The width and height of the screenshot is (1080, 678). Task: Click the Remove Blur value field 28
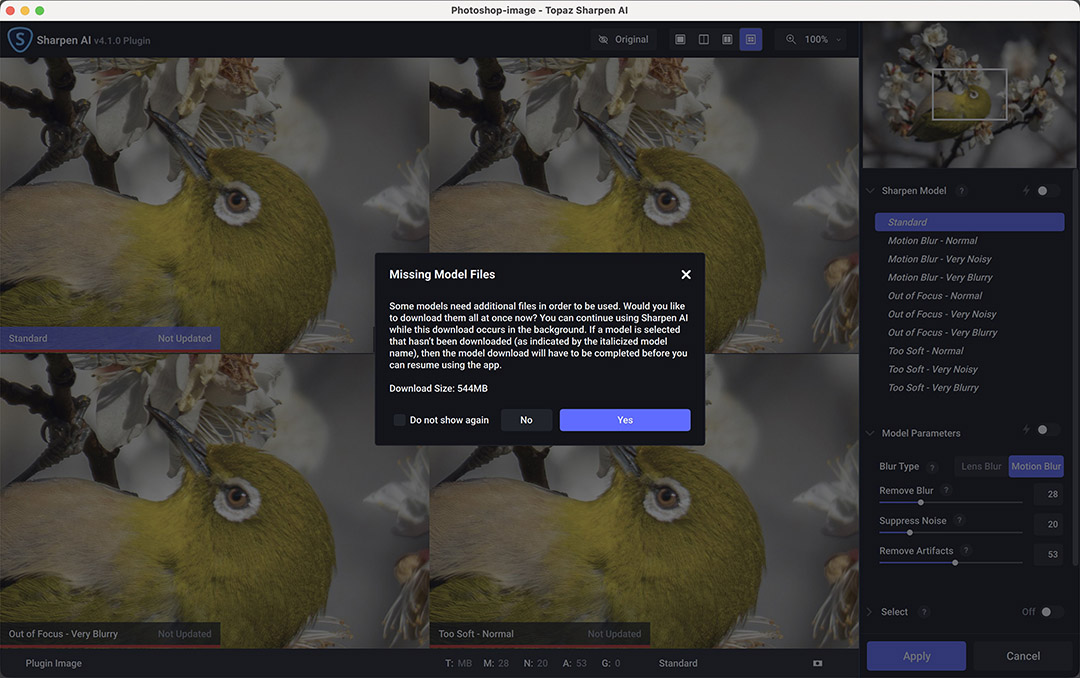(x=1049, y=494)
